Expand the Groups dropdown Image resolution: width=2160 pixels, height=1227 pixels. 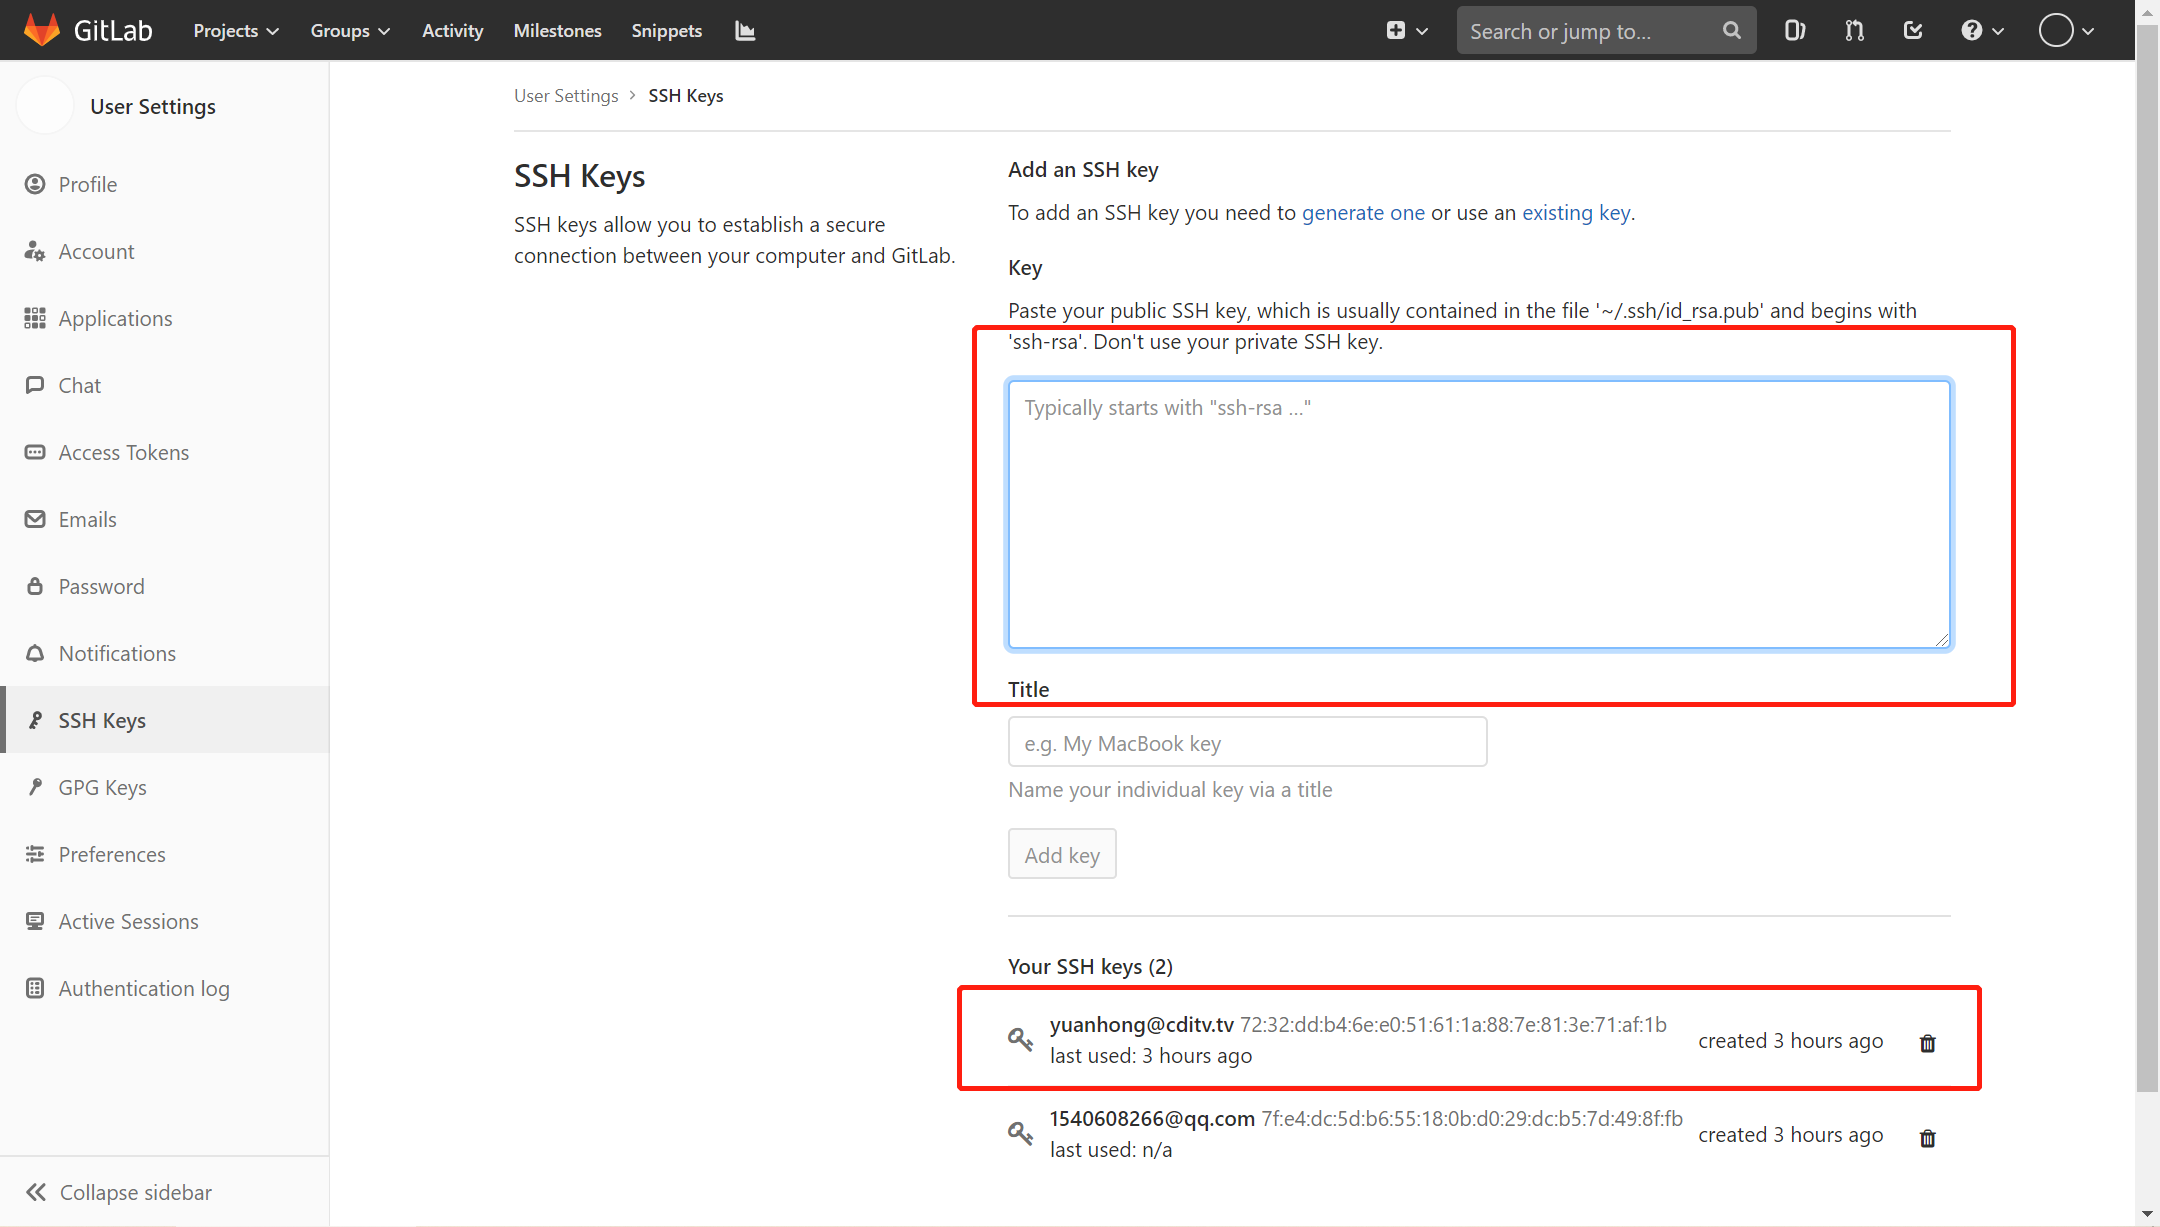[350, 30]
